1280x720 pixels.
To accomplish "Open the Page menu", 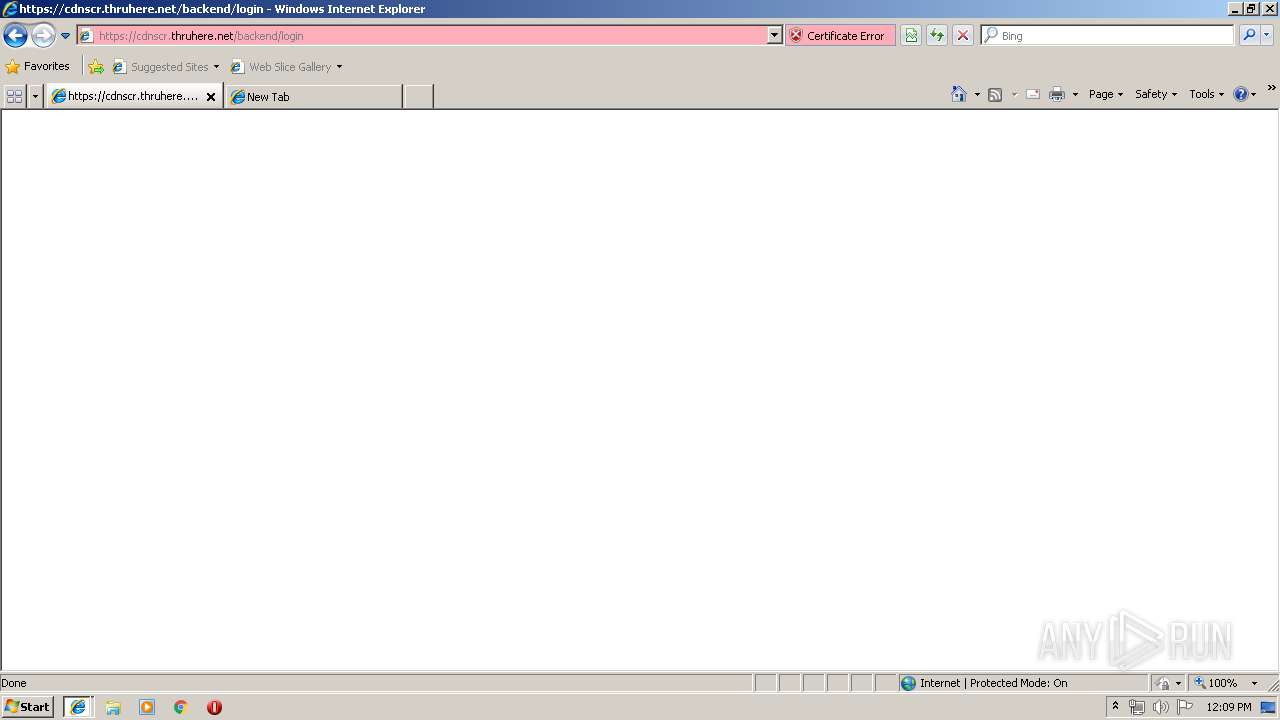I will click(x=1106, y=94).
